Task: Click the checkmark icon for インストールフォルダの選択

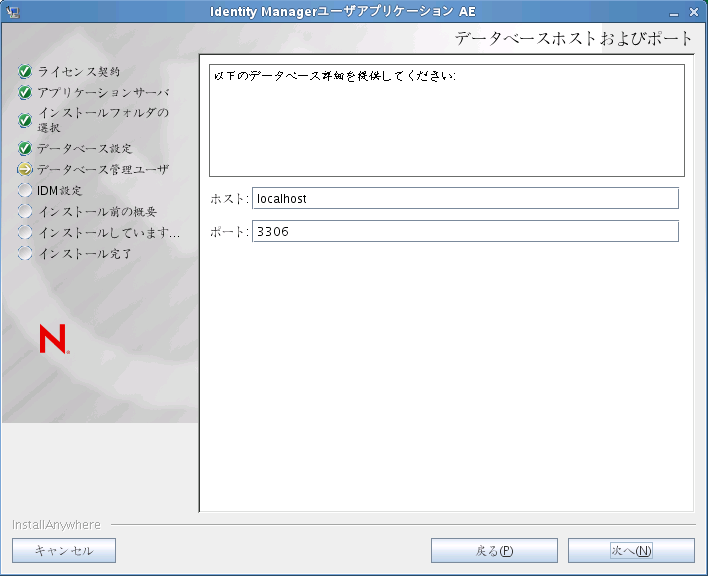Action: pos(25,120)
